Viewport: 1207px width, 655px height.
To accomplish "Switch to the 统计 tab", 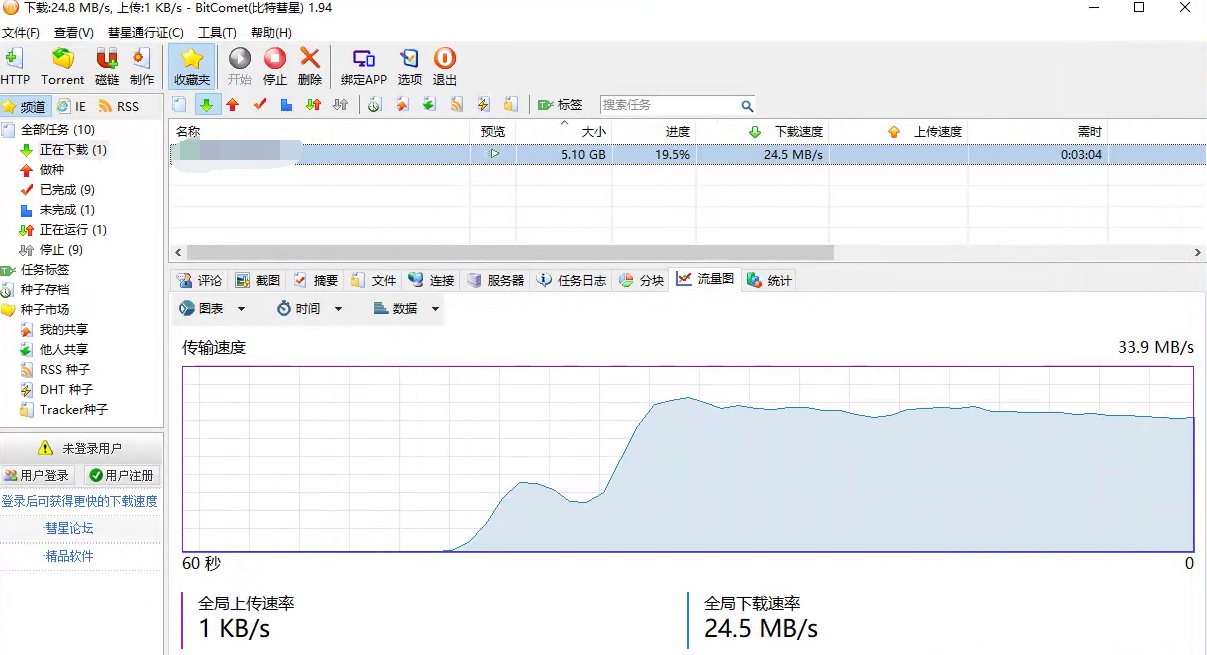I will click(x=770, y=280).
